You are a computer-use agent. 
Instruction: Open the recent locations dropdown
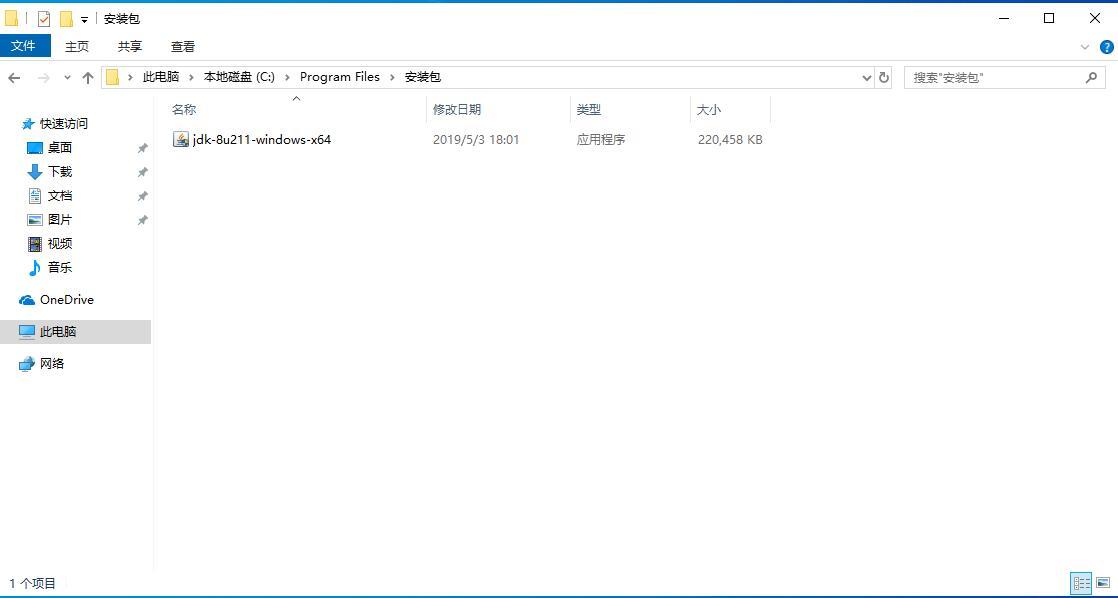(67, 78)
